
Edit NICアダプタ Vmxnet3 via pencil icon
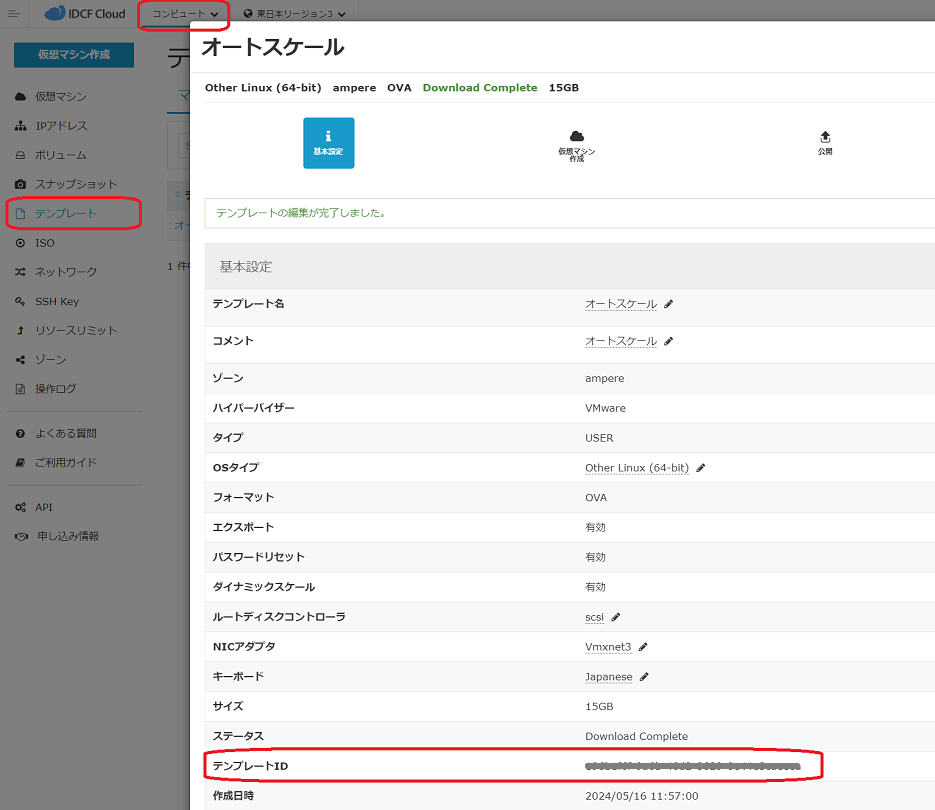(643, 647)
